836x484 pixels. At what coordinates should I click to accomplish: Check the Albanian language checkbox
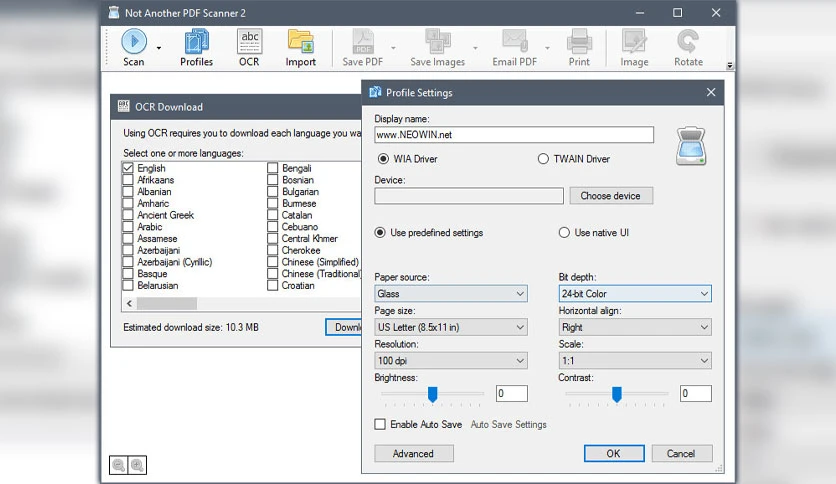tap(128, 191)
